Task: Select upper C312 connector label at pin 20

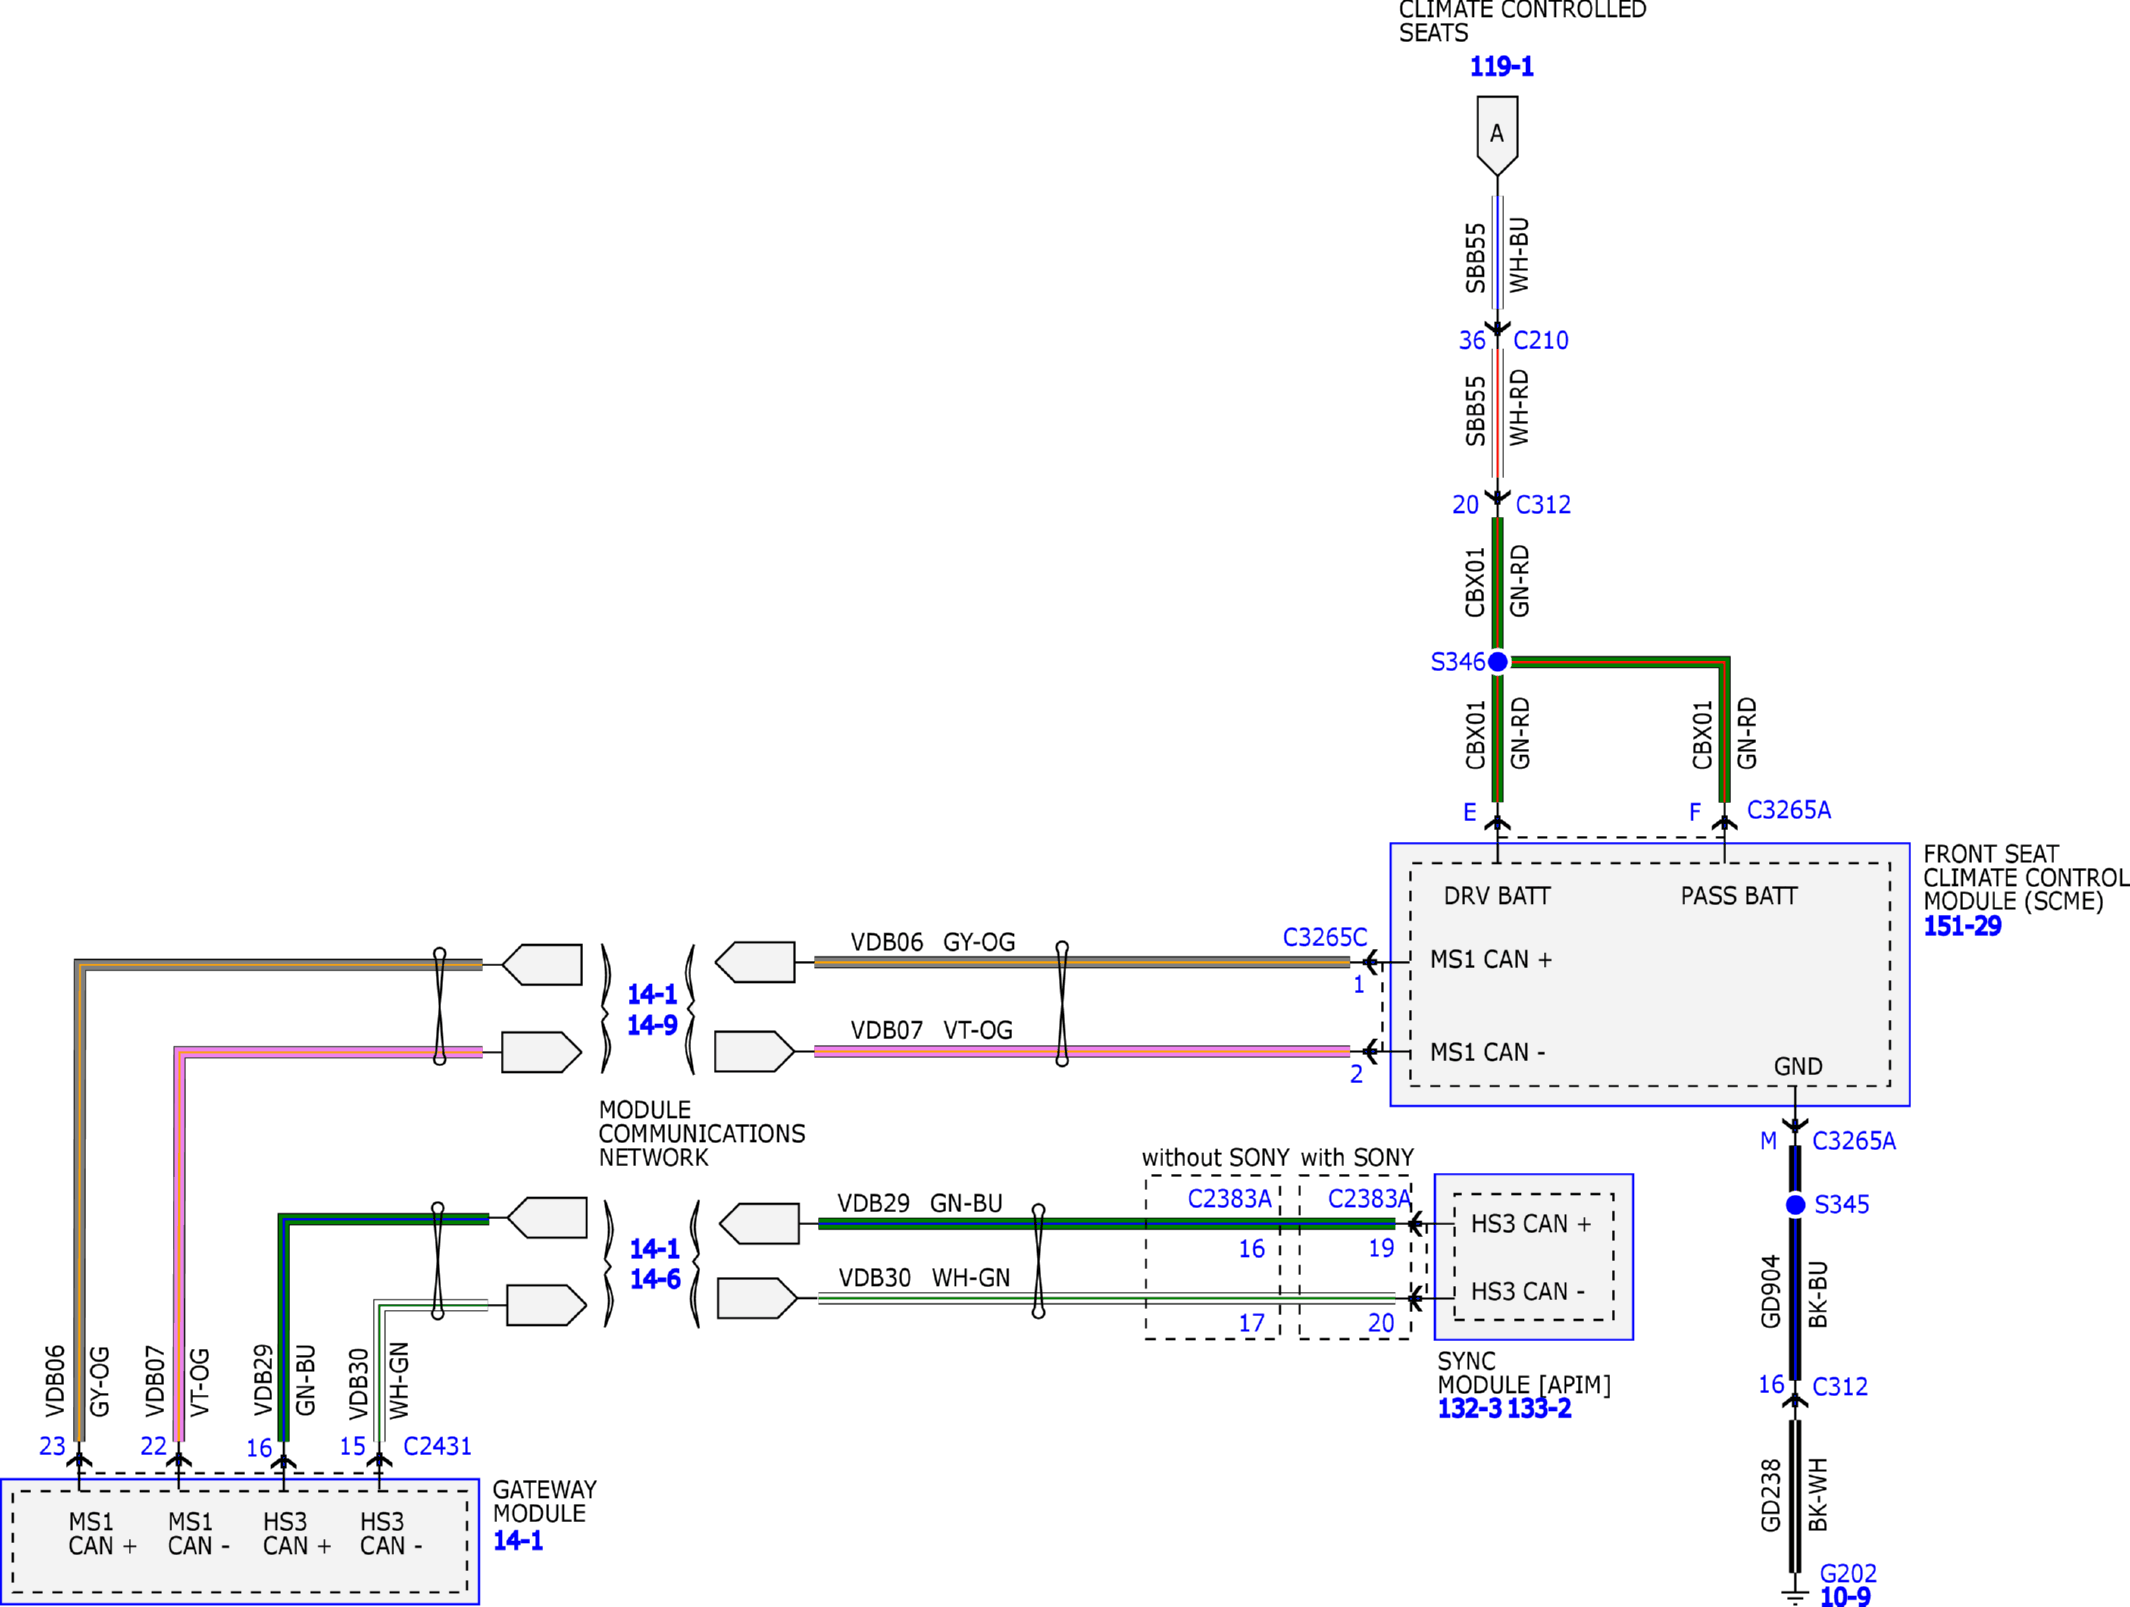Action: pos(1543,505)
